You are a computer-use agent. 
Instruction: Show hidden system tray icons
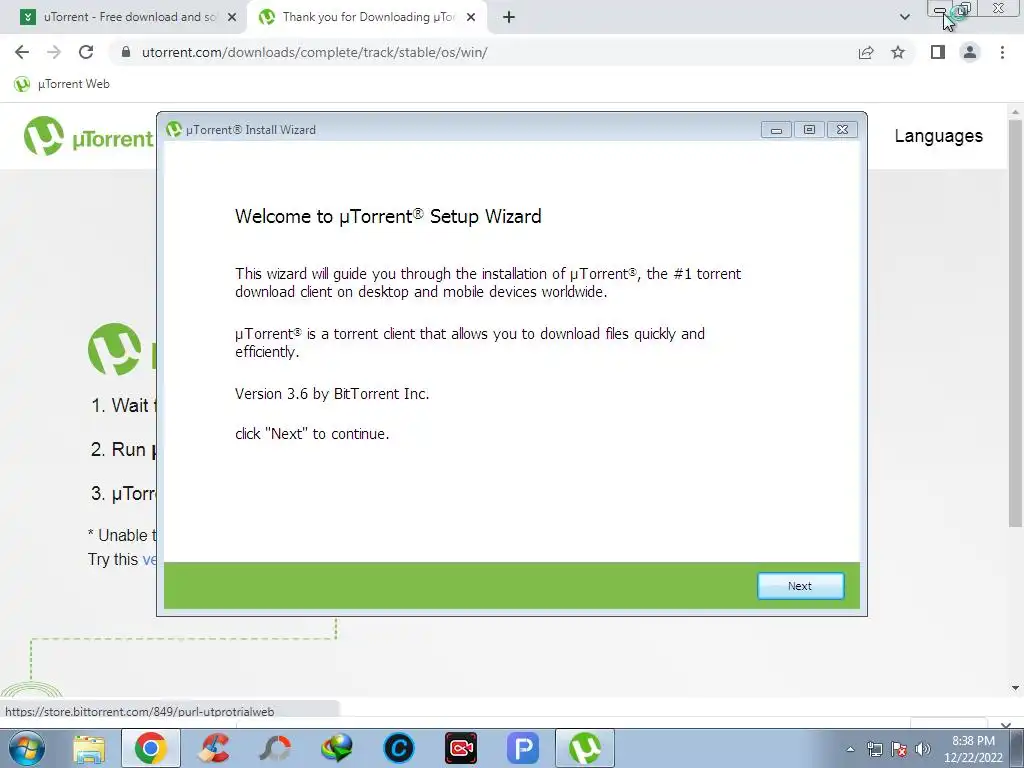(850, 749)
